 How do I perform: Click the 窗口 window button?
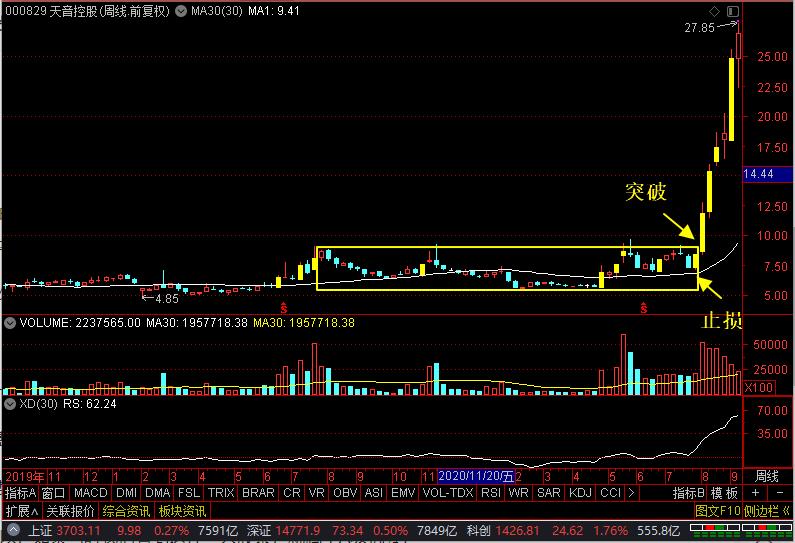coord(53,492)
